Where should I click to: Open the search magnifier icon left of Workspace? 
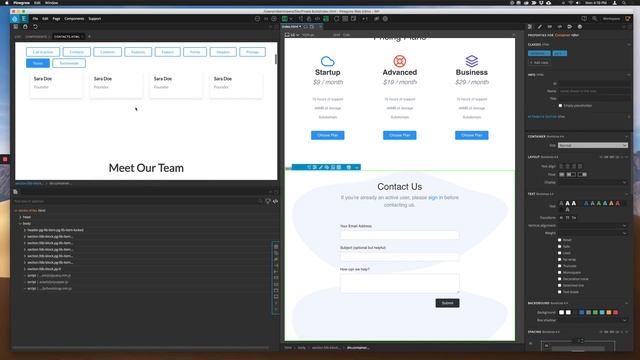pyautogui.click(x=594, y=18)
